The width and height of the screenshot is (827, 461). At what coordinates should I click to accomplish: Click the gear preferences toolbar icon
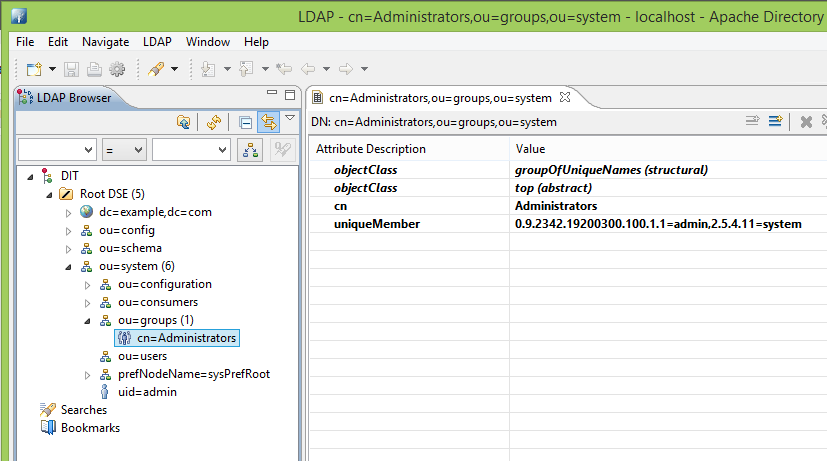pyautogui.click(x=117, y=69)
